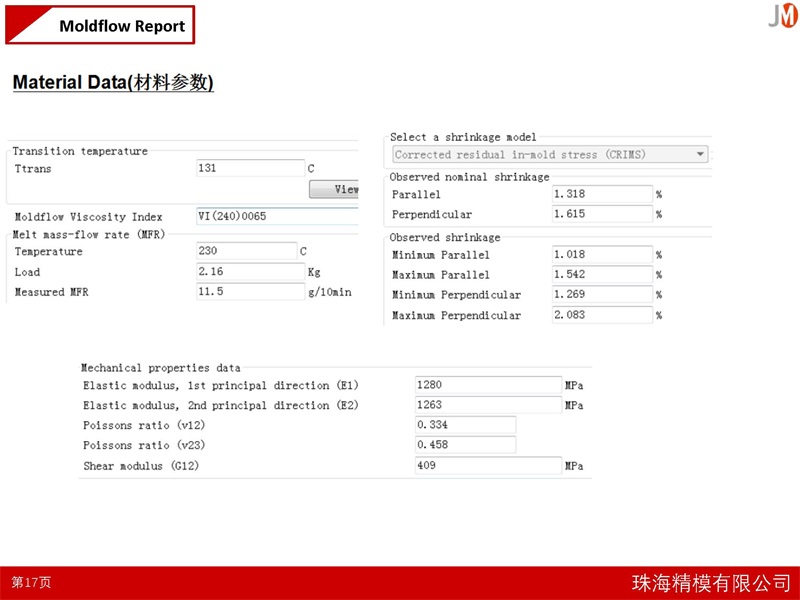Open the shrinkage model dropdown (CRIMS)

pos(550,155)
